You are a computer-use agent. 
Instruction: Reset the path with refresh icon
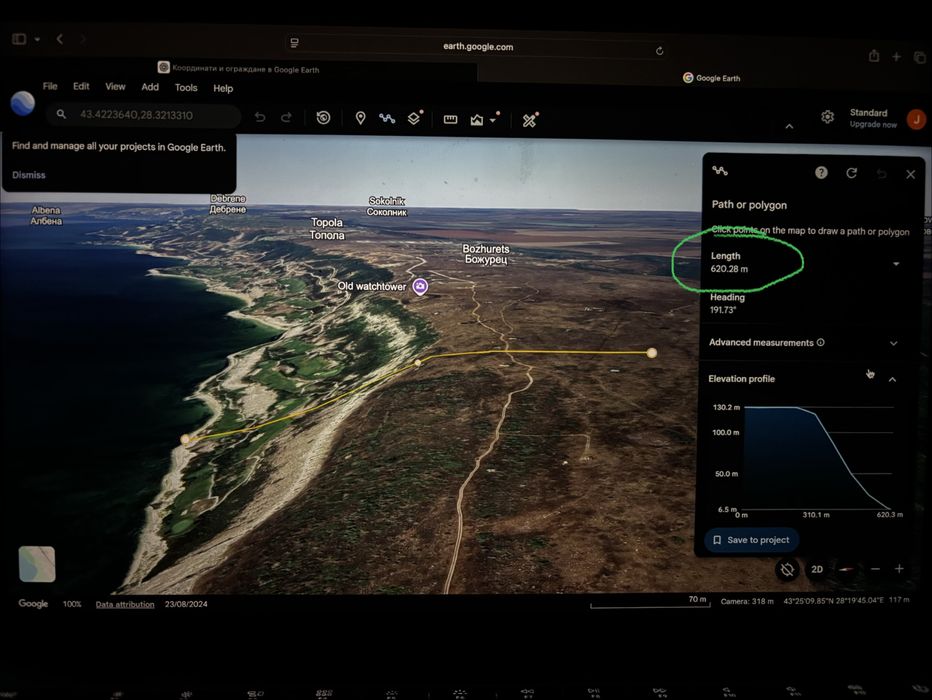(x=851, y=173)
